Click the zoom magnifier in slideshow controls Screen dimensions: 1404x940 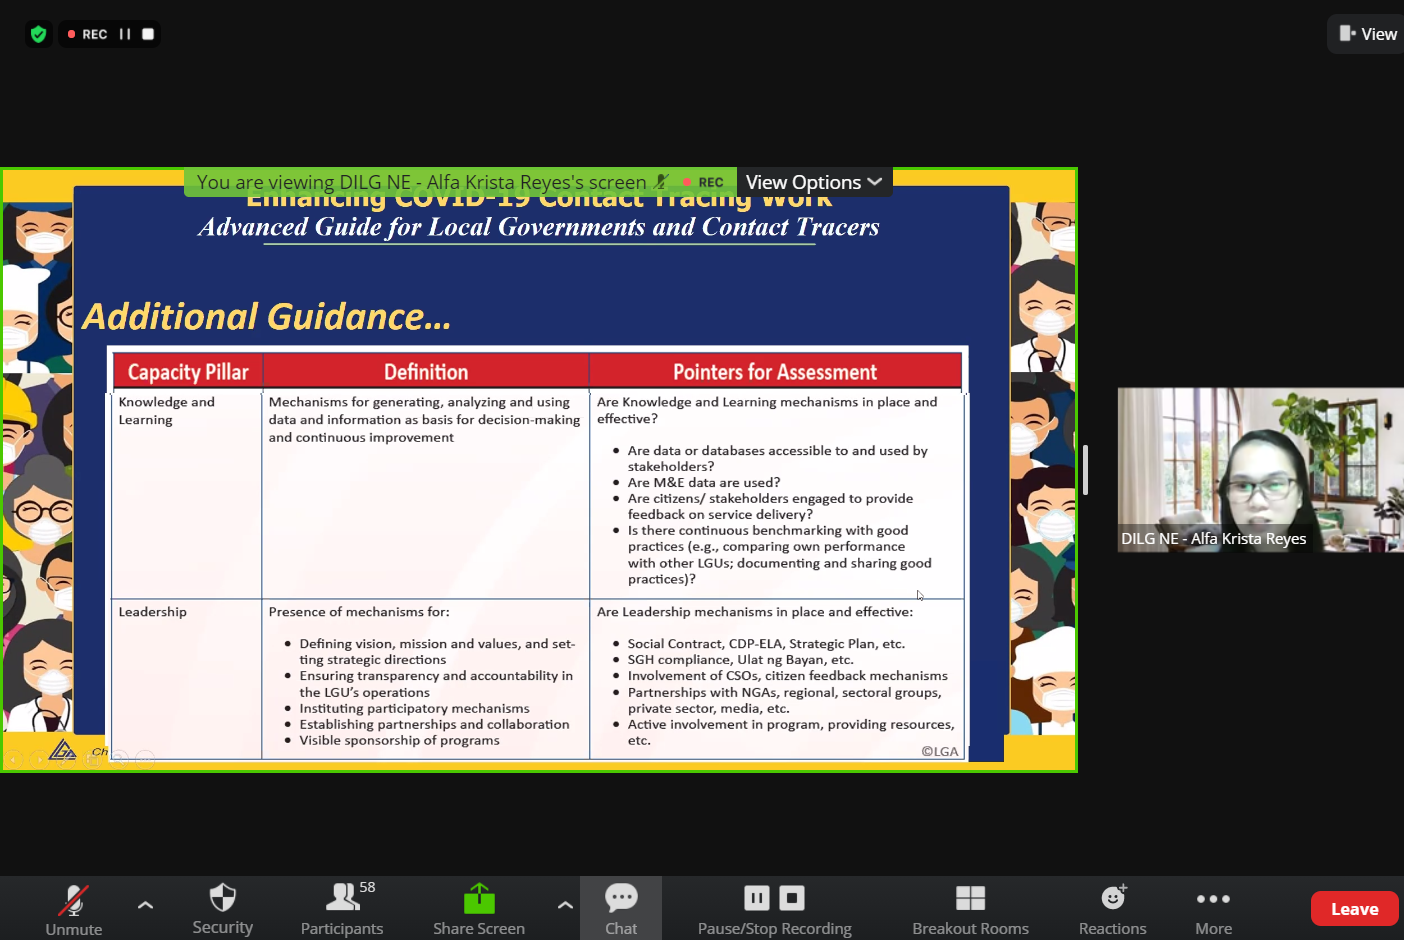point(118,760)
